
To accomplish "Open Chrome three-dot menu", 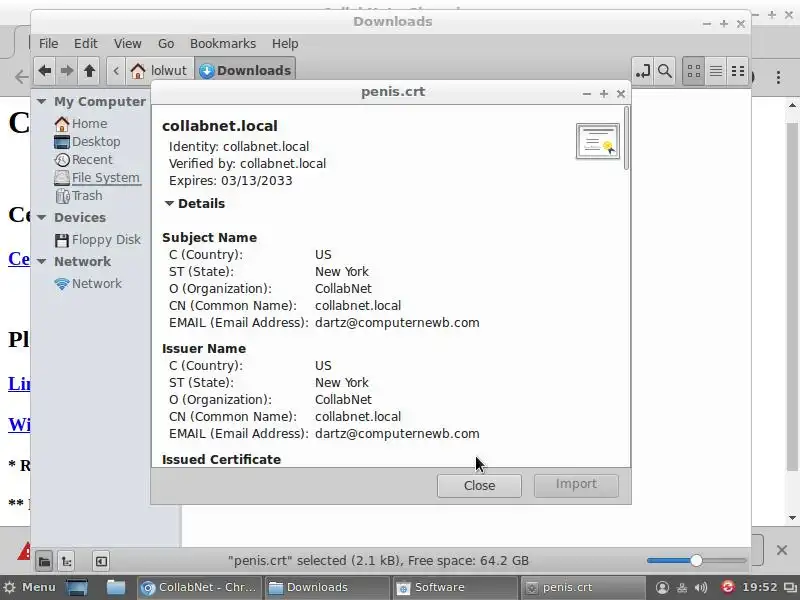I will coord(778,77).
